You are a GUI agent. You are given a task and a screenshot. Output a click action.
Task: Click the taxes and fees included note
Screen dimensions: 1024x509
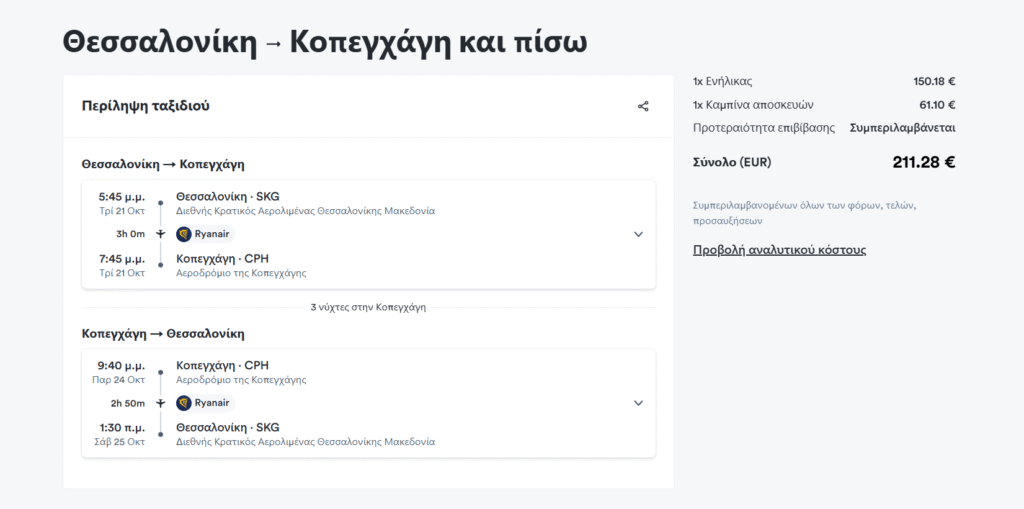[805, 213]
